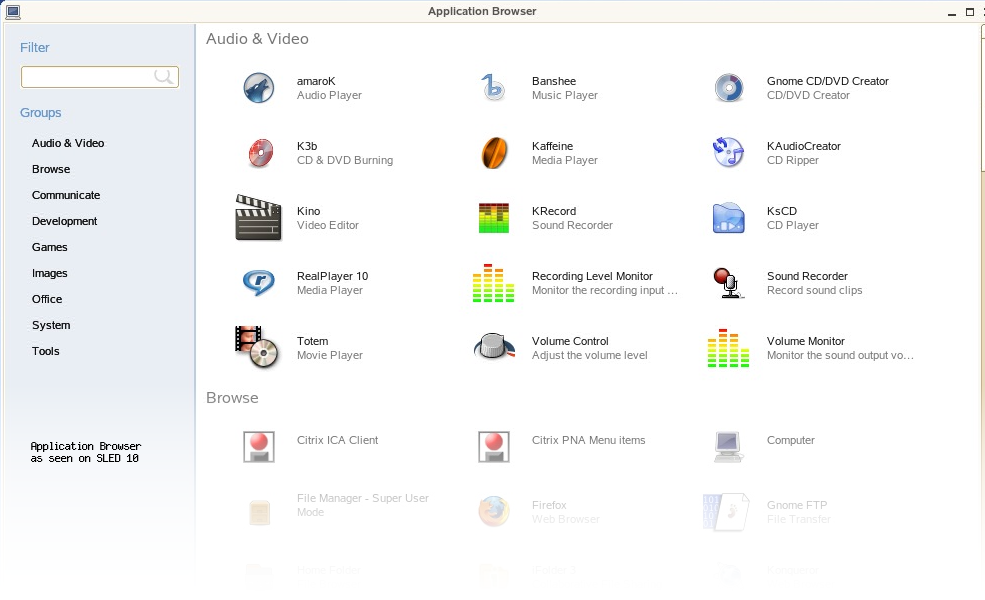
Task: Open the Kino video editor clapperboard icon
Action: (x=258, y=218)
